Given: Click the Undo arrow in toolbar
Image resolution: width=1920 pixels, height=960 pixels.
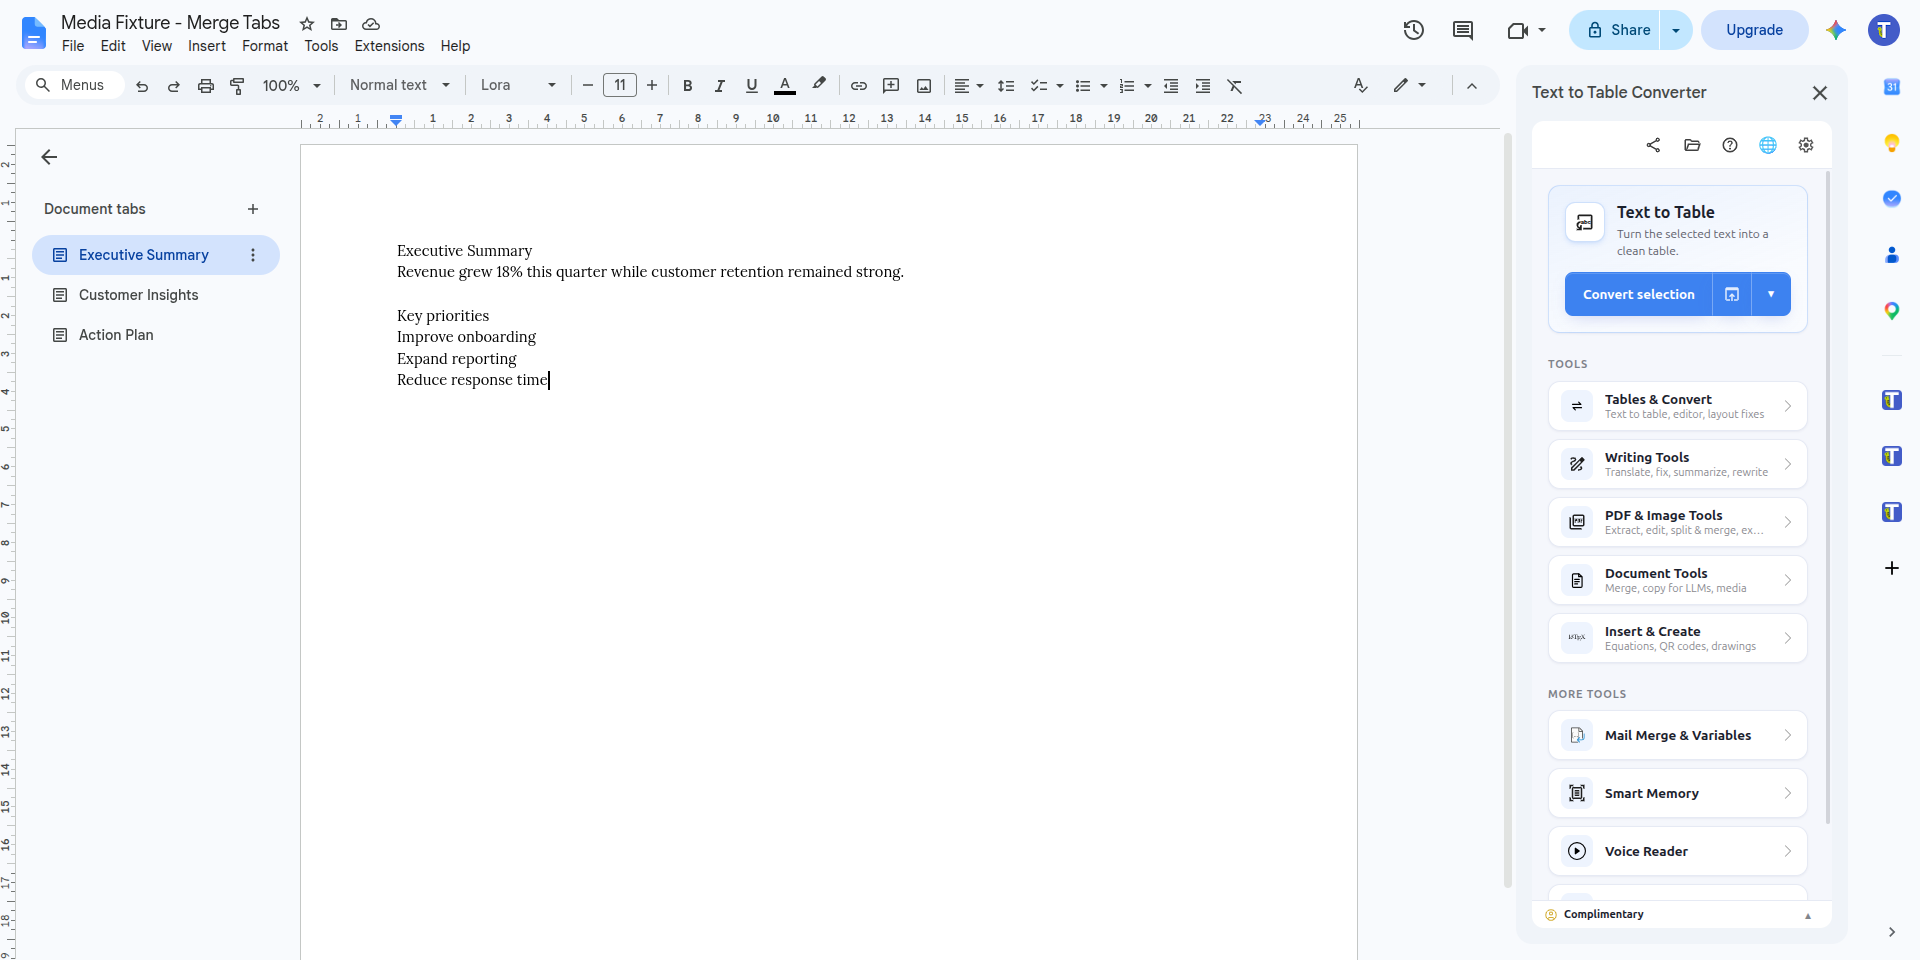Looking at the screenshot, I should pyautogui.click(x=142, y=86).
